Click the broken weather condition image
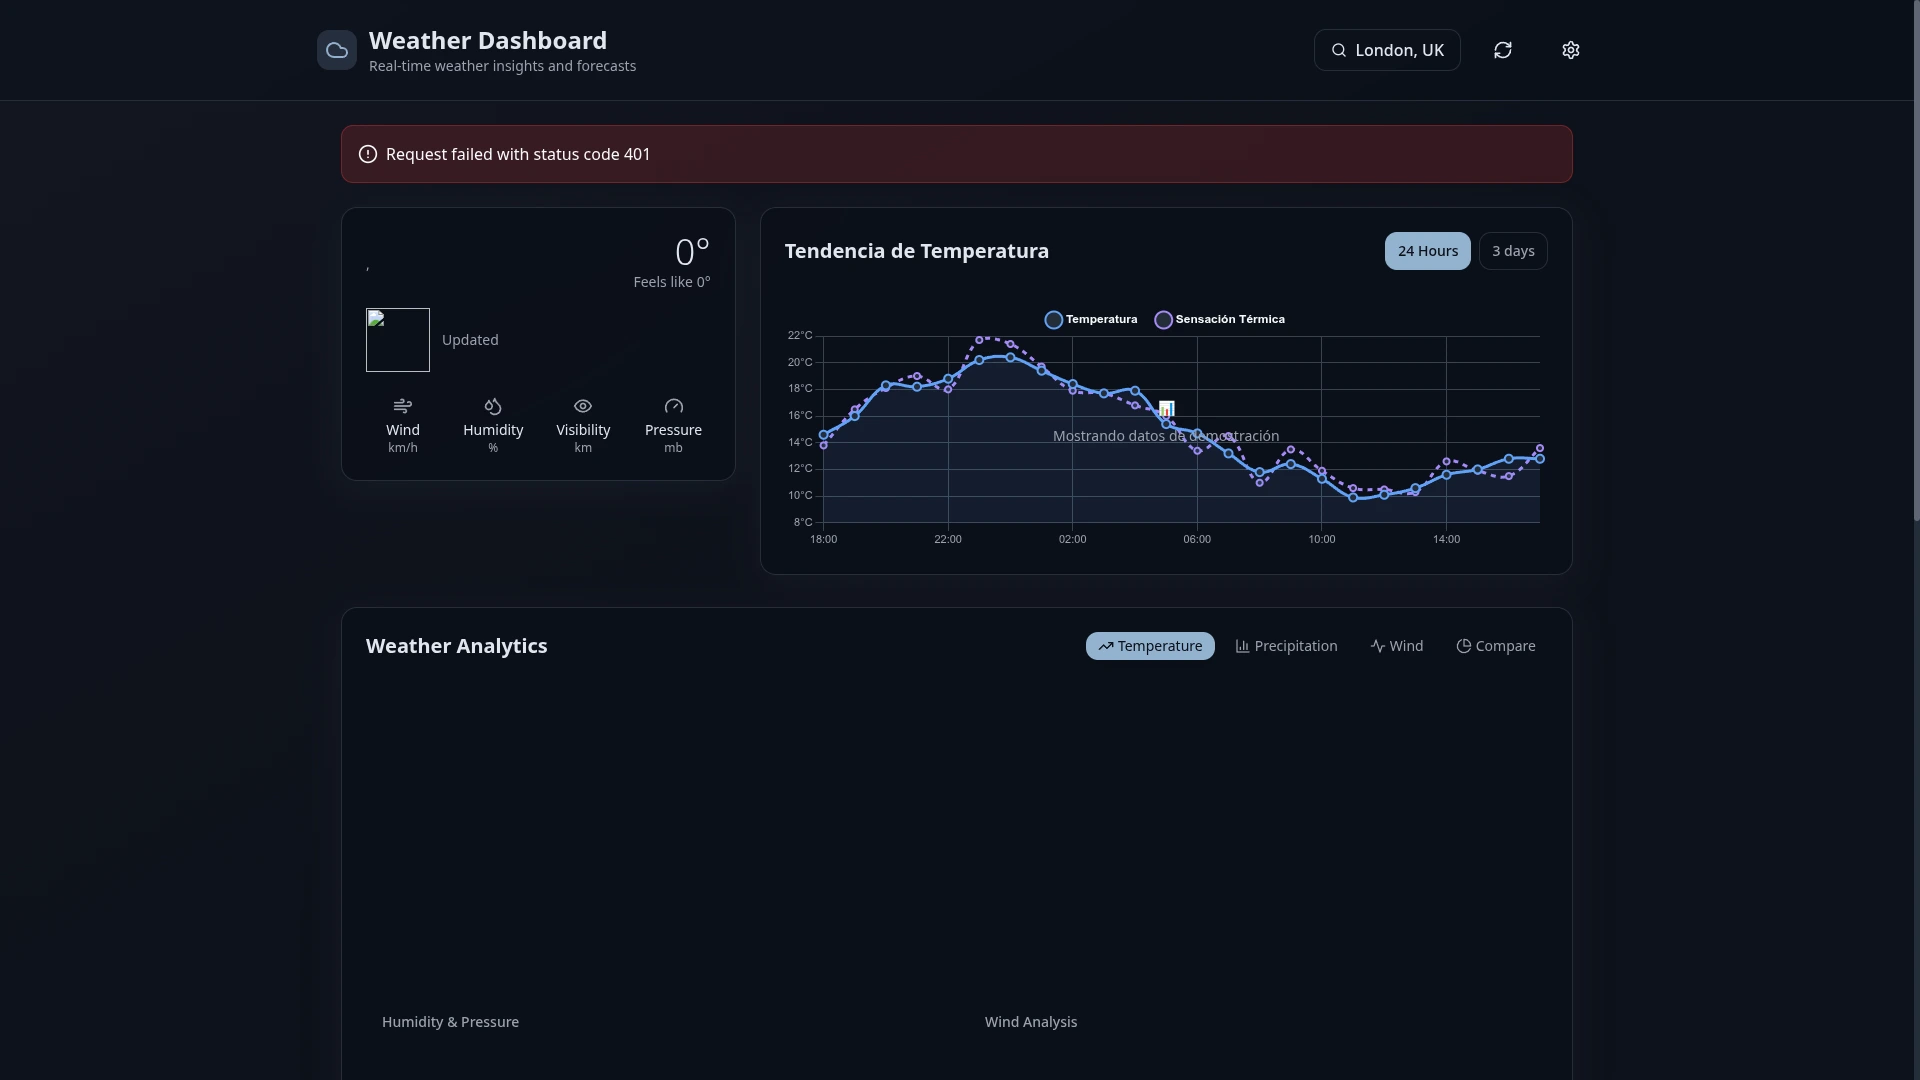This screenshot has width=1920, height=1080. tap(398, 340)
